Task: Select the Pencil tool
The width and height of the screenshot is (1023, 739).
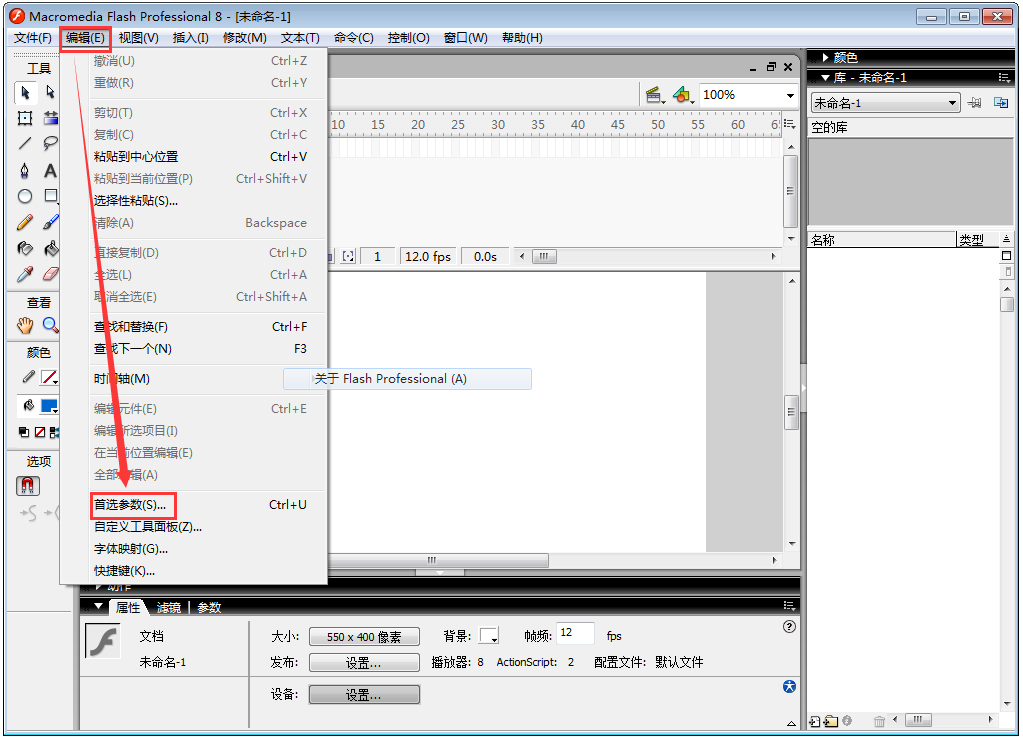Action: 26,222
